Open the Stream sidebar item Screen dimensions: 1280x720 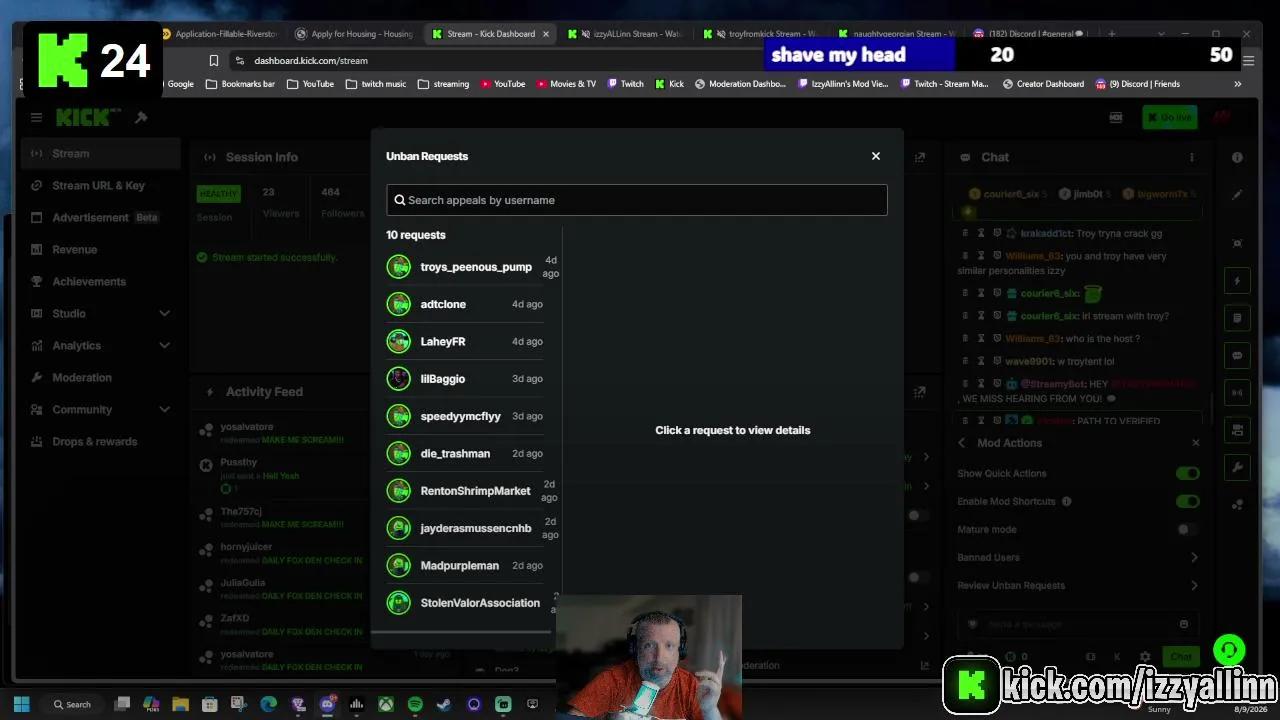(x=100, y=153)
